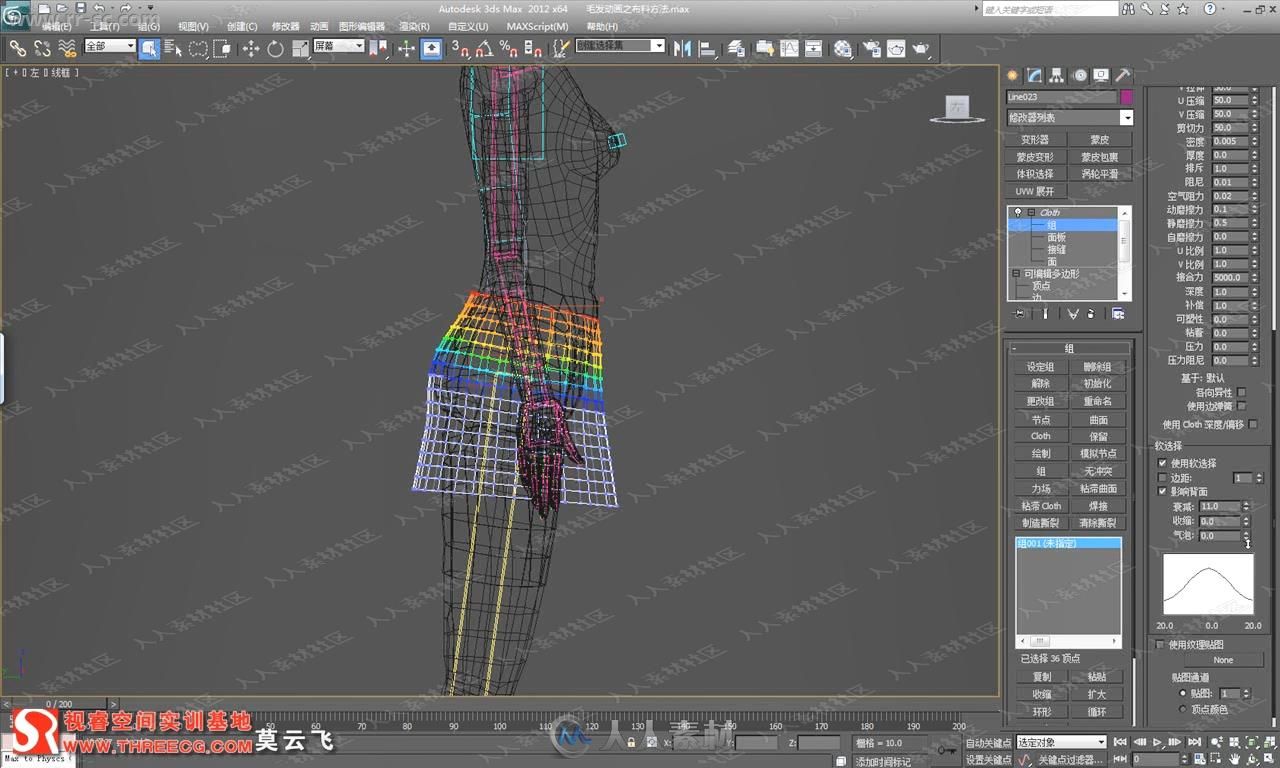
Task: Open the 修改器 menu
Action: 285,27
